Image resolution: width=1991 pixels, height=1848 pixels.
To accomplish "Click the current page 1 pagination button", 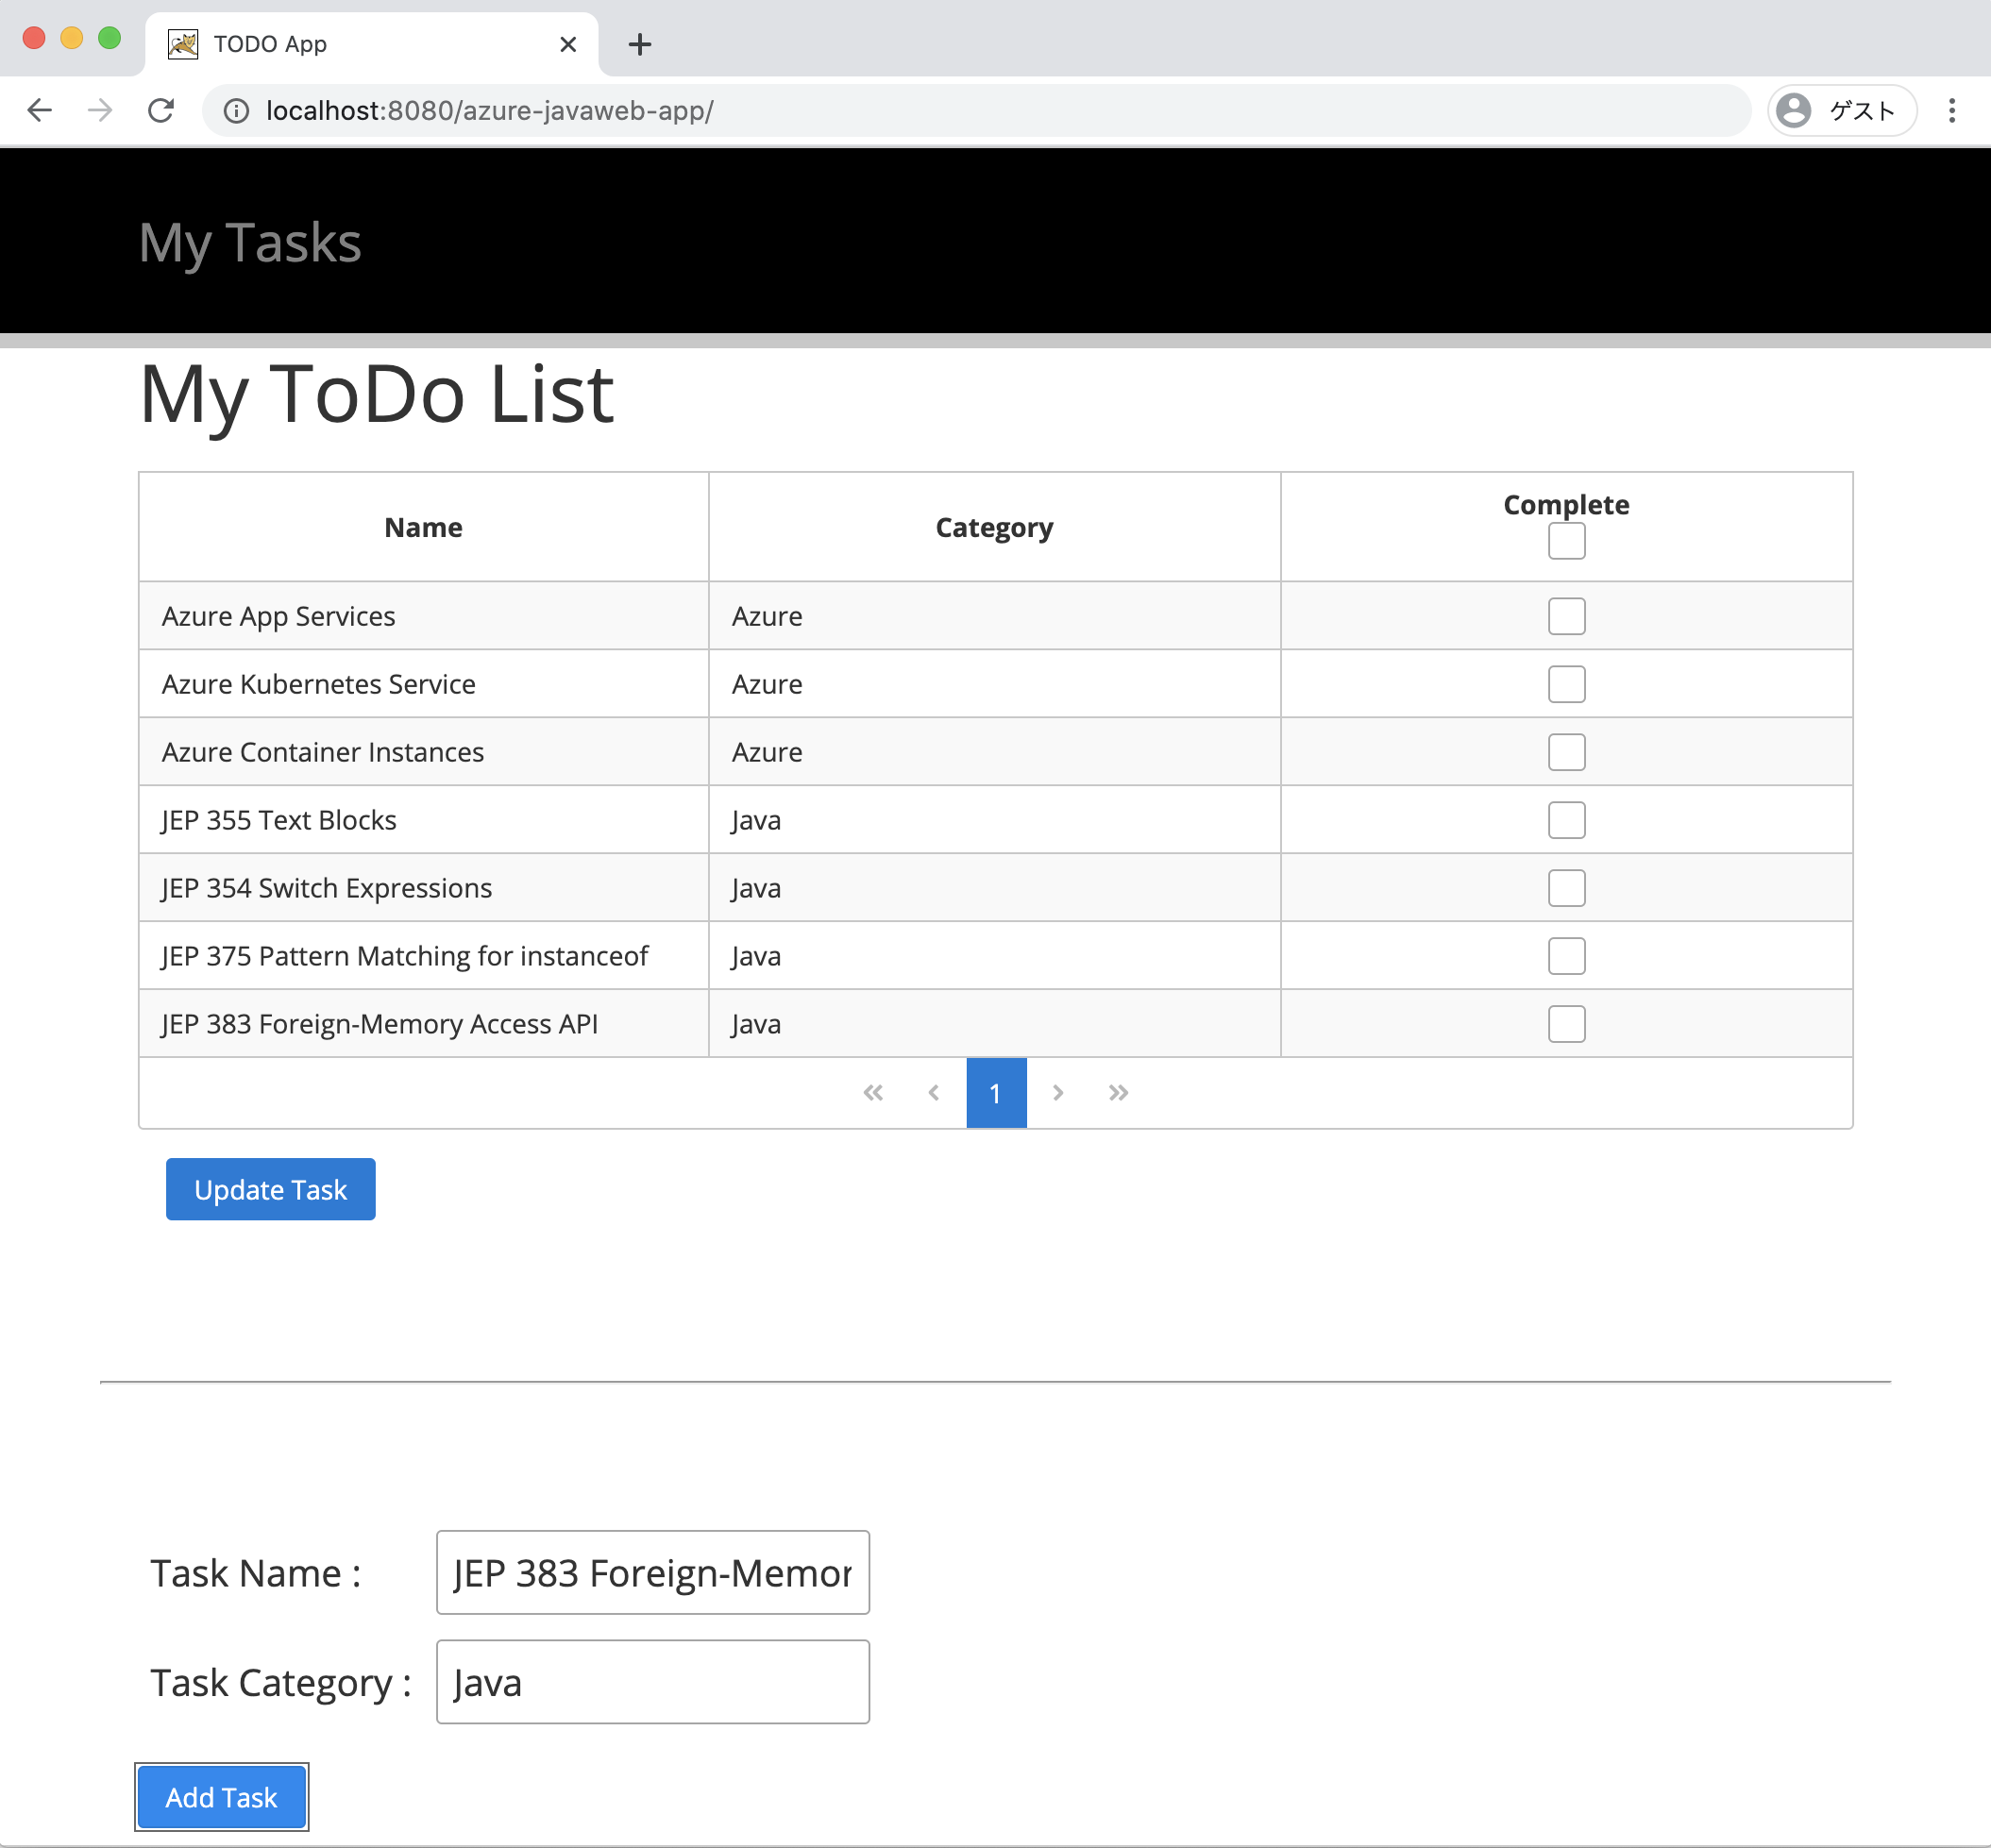I will click(x=995, y=1093).
